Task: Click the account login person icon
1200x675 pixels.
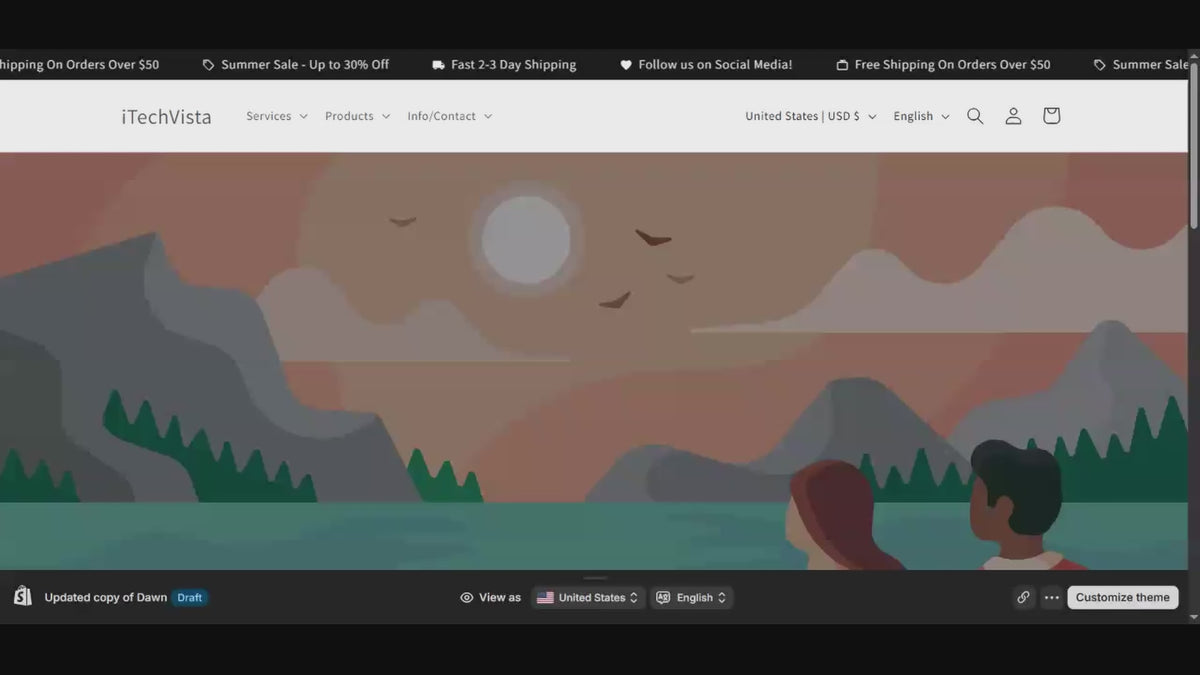Action: pyautogui.click(x=1013, y=116)
